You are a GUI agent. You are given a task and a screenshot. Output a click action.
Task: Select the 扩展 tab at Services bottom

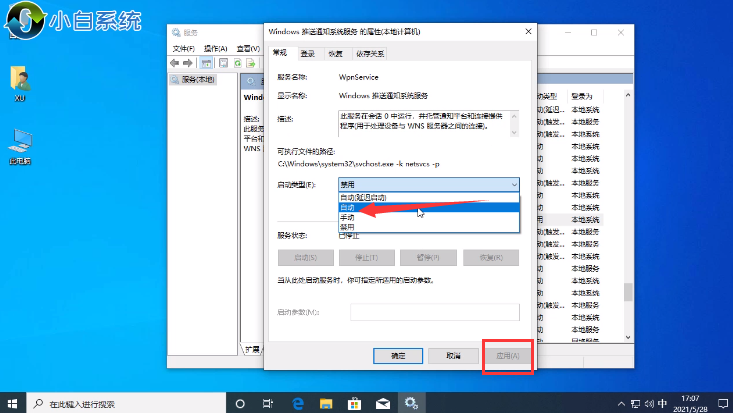pyautogui.click(x=252, y=349)
